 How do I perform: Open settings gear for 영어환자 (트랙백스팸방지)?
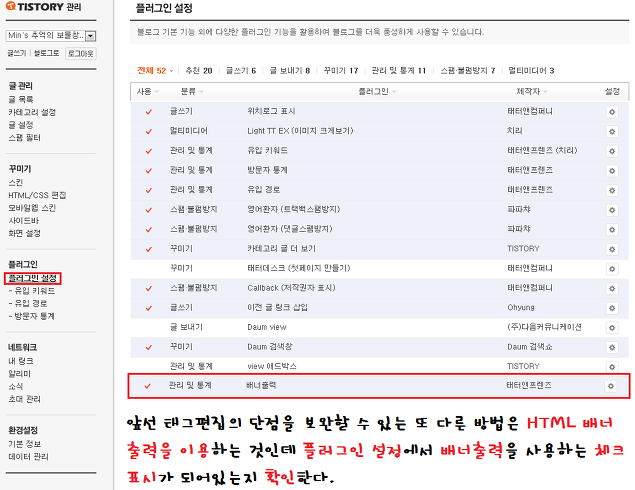pos(612,210)
